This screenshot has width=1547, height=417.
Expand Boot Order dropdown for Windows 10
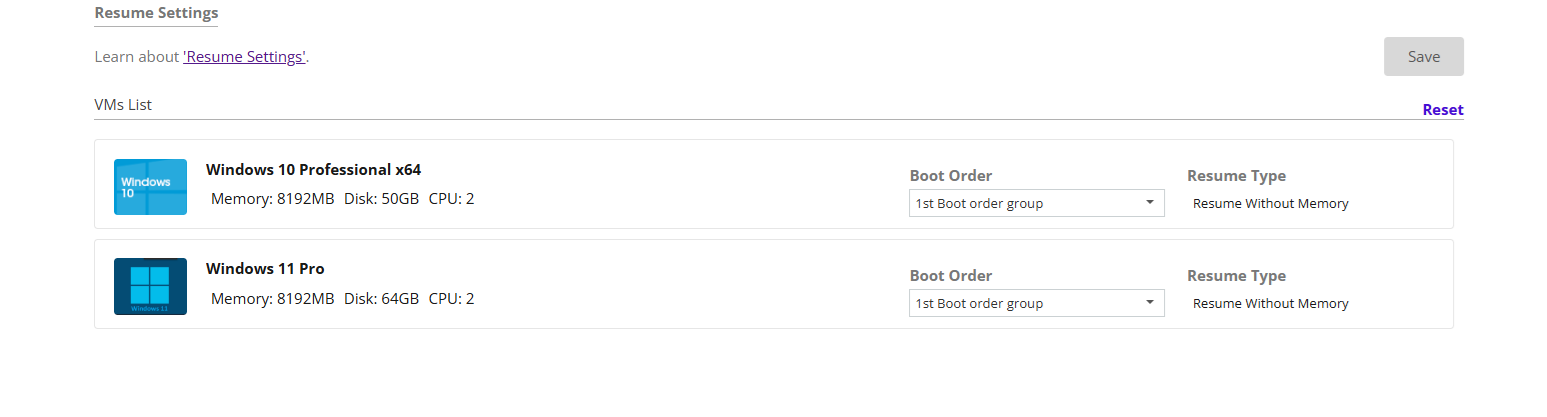point(1036,203)
